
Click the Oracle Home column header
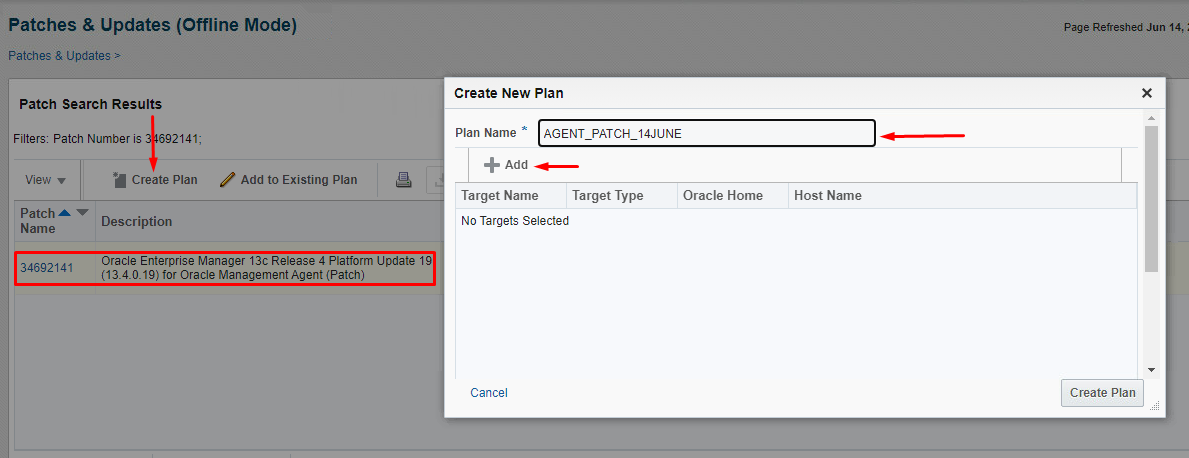pos(733,196)
